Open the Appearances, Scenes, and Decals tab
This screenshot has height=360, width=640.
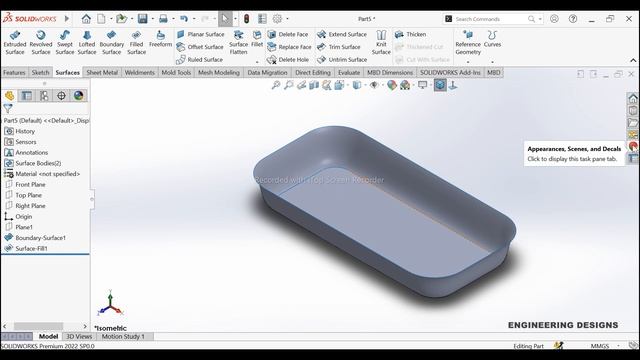633,146
